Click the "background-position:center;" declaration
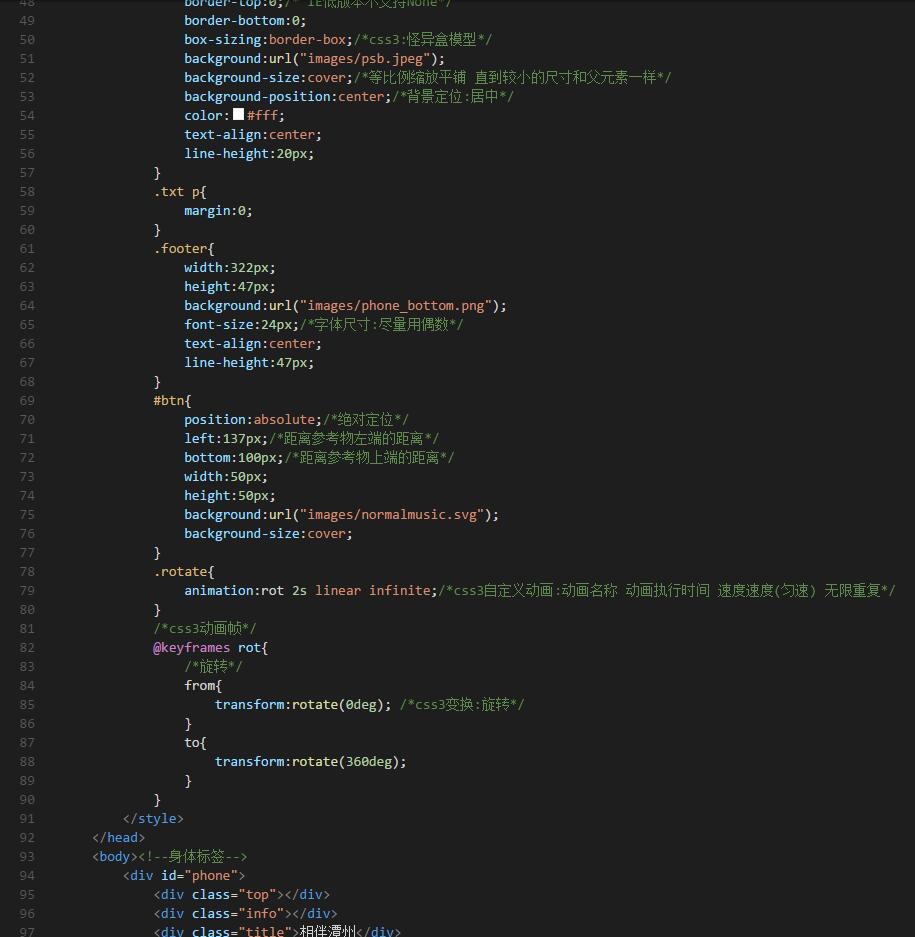Image resolution: width=915 pixels, height=937 pixels. coord(287,97)
